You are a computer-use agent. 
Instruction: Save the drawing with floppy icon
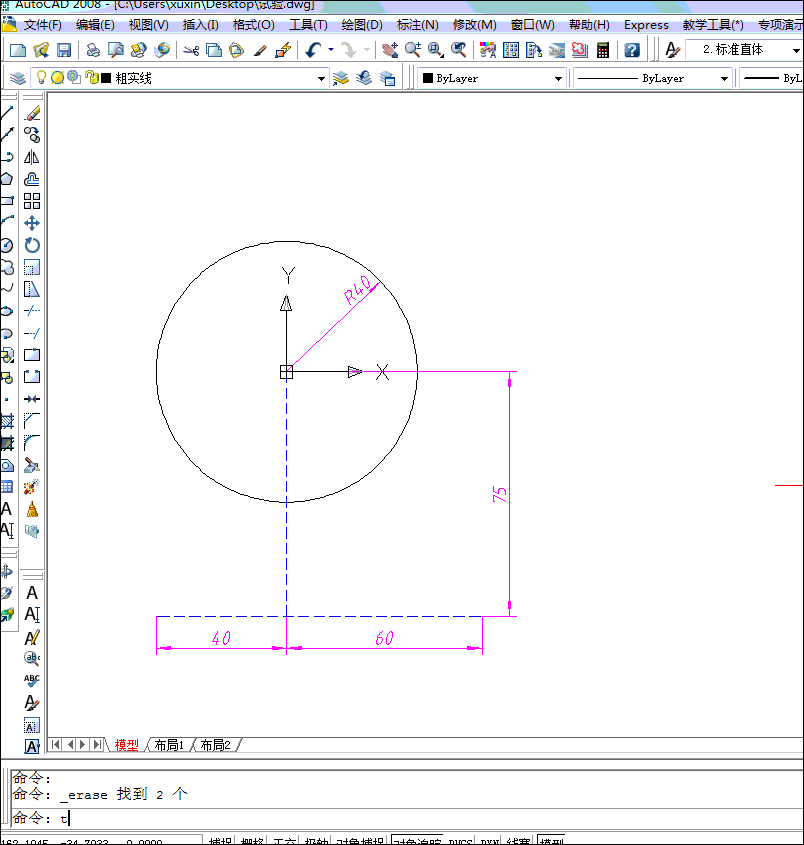click(x=64, y=50)
